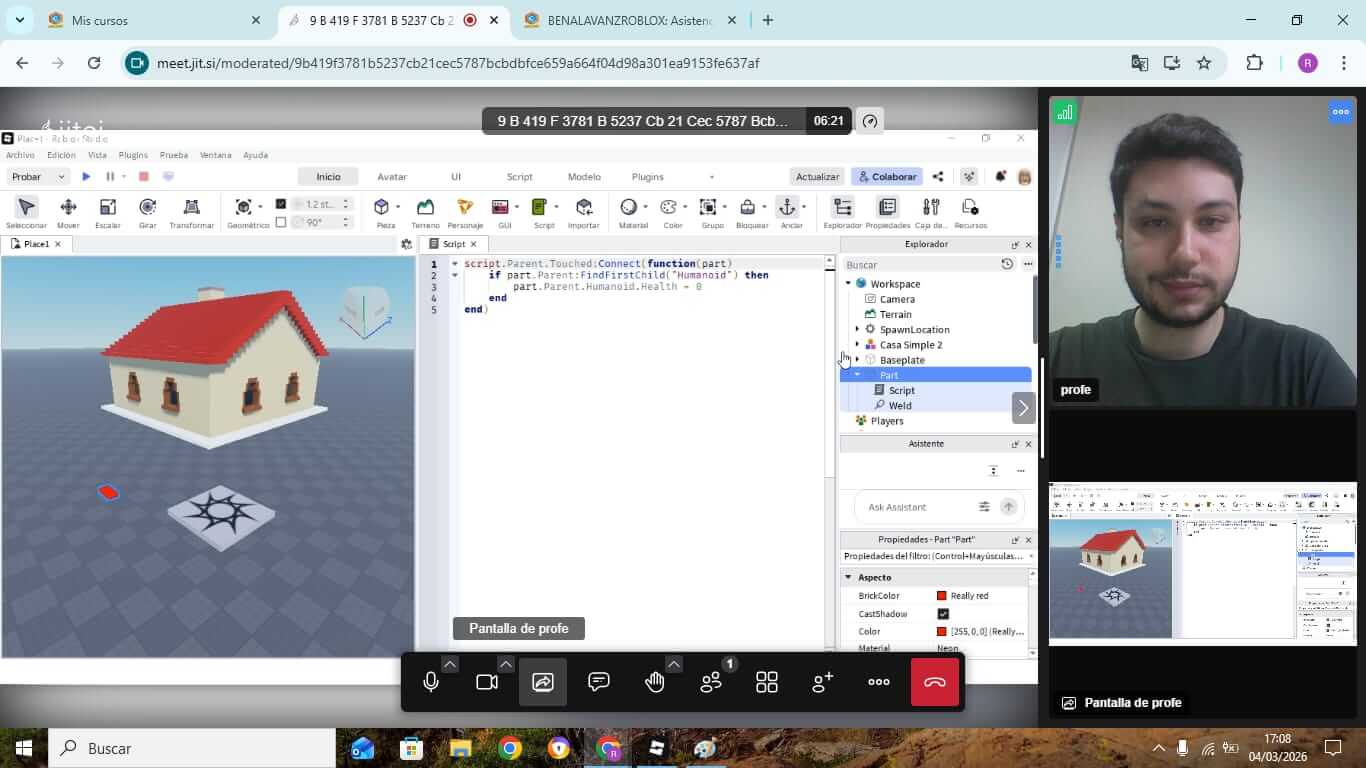Click the Color 255,0,0 swatch
The height and width of the screenshot is (768, 1366).
tap(941, 632)
